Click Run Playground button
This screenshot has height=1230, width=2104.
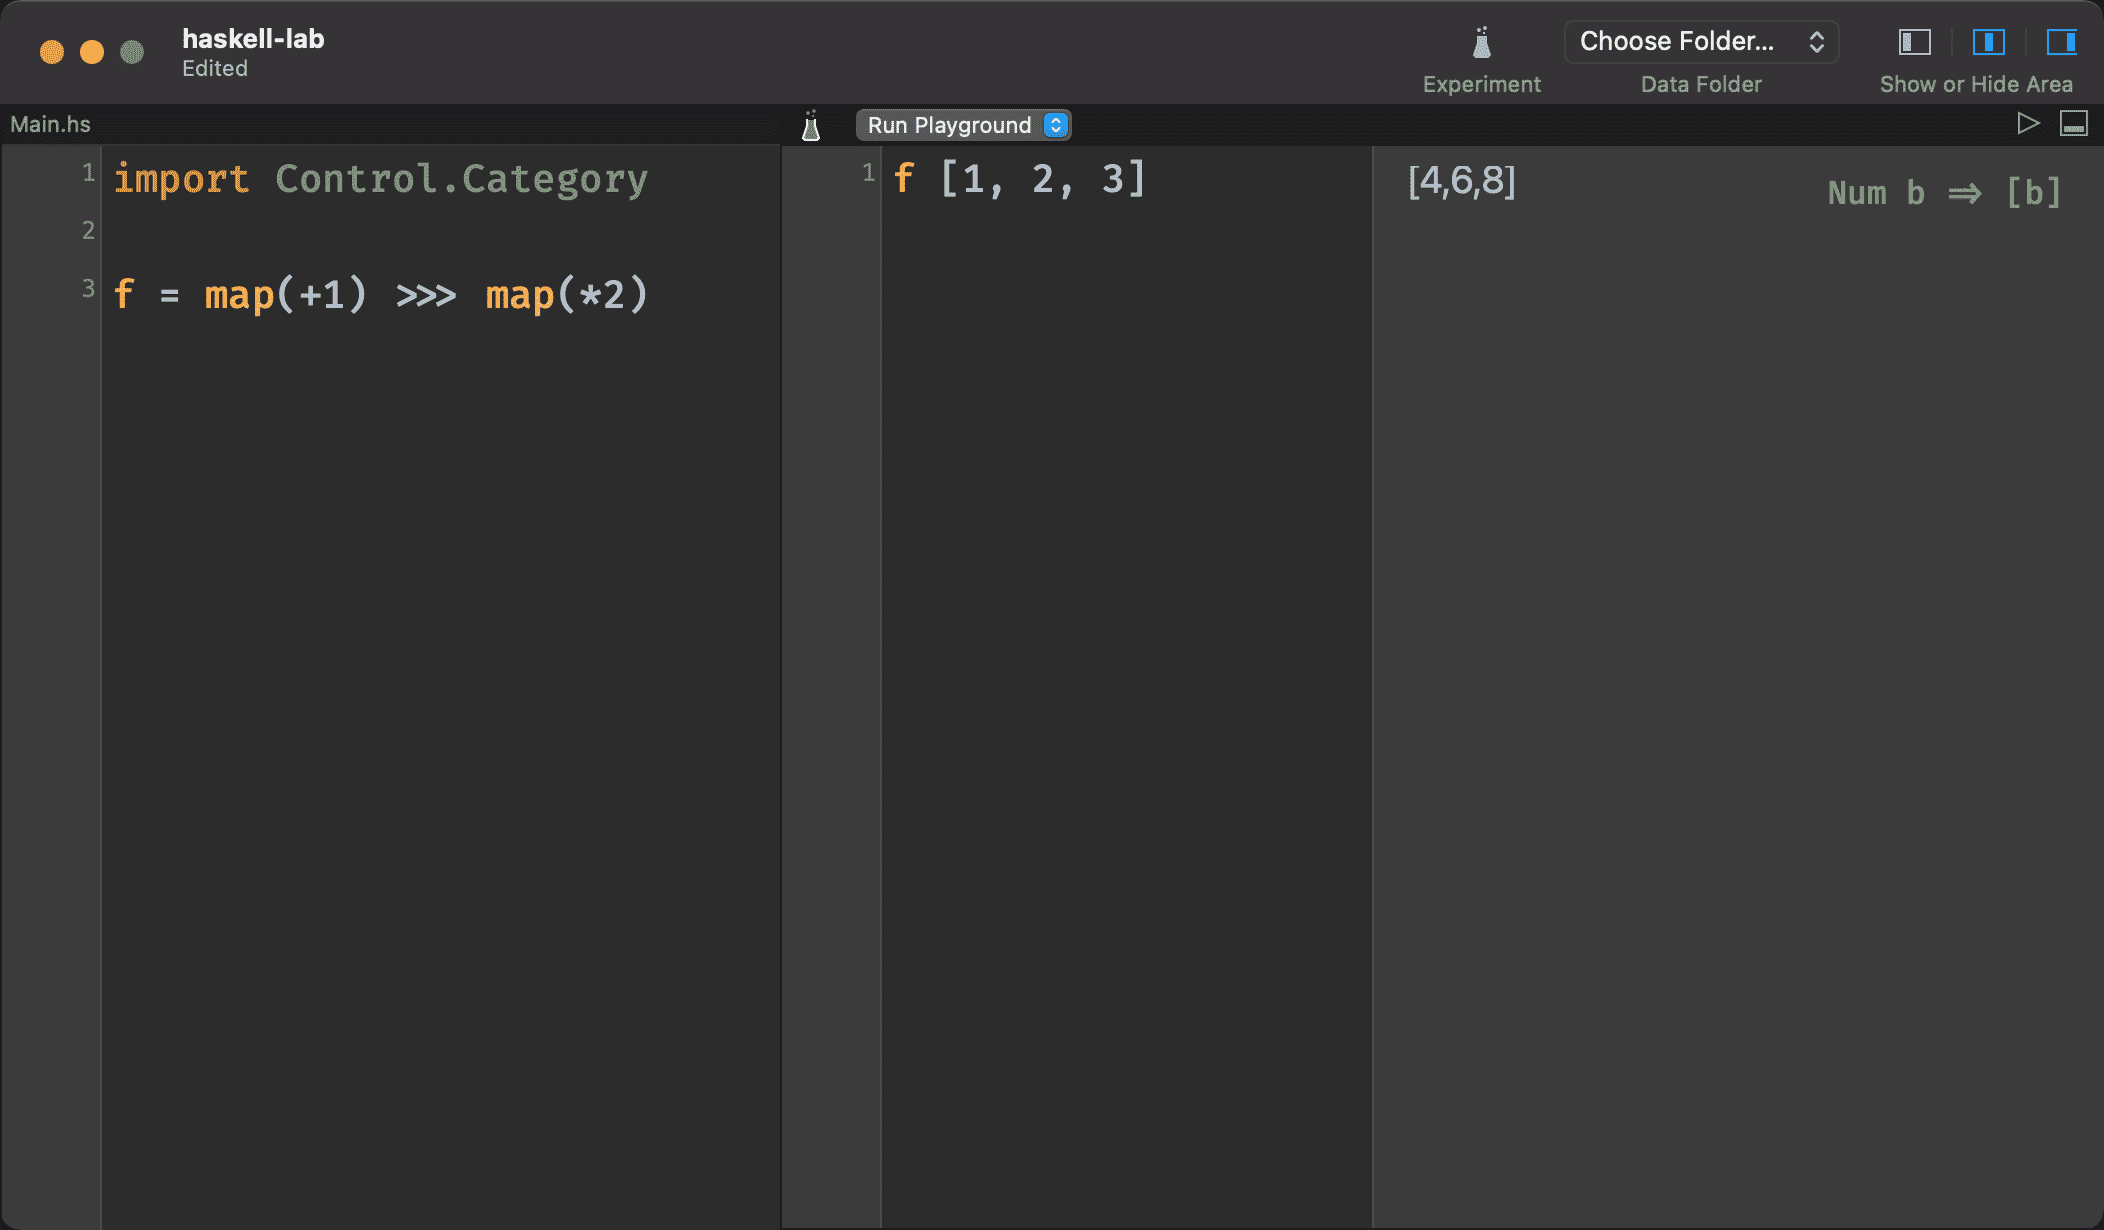point(959,124)
